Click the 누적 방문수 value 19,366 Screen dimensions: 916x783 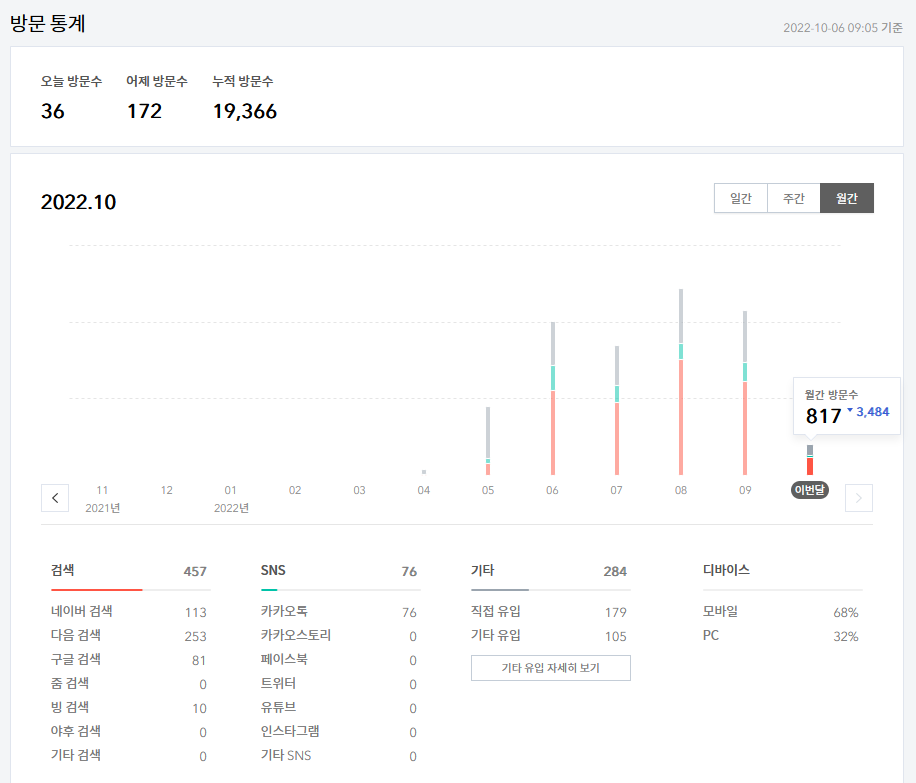[x=245, y=111]
